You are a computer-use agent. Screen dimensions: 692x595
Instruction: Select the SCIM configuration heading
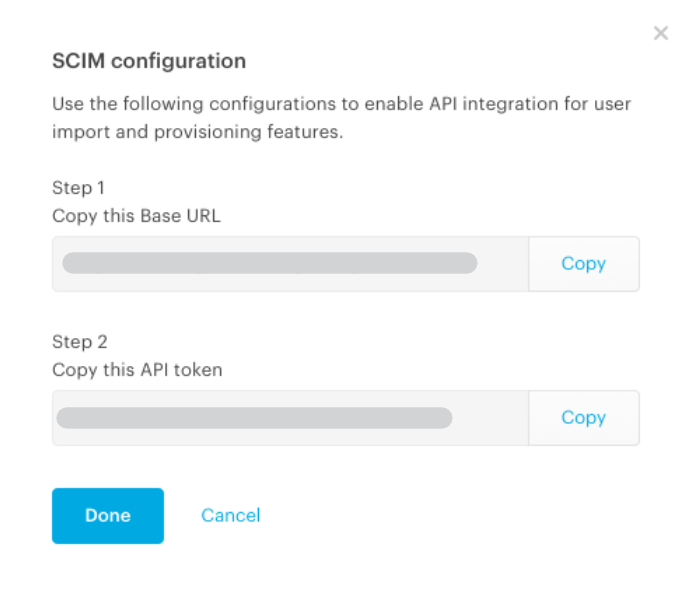(x=149, y=61)
